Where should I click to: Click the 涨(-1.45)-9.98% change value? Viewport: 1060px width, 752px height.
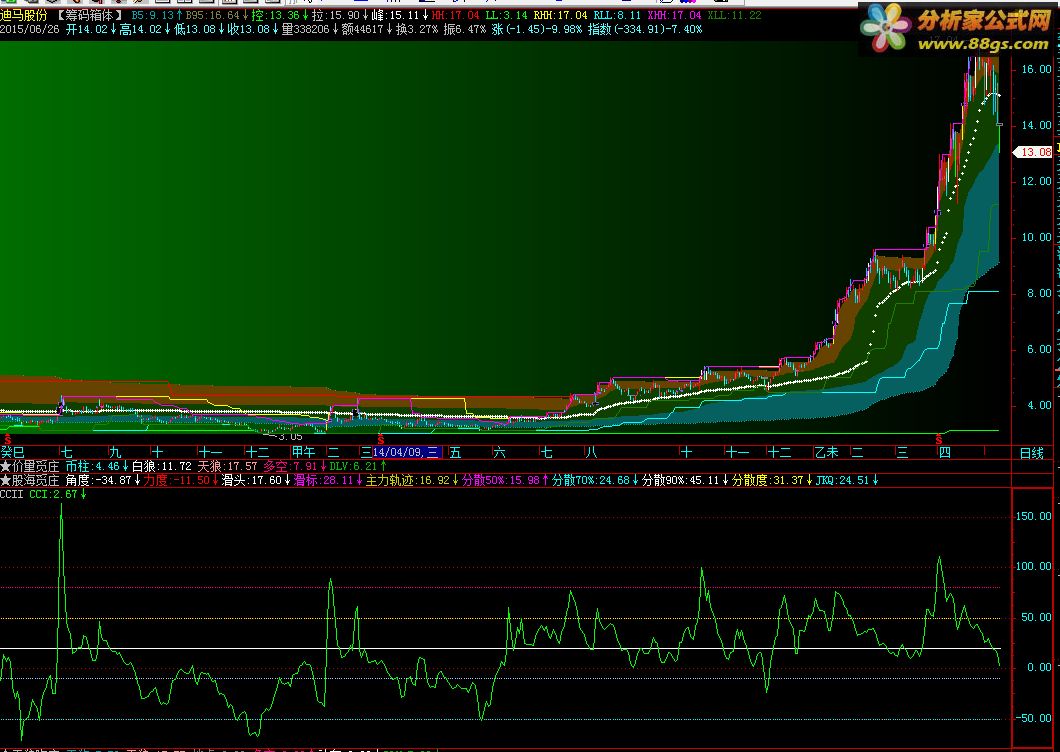point(537,29)
